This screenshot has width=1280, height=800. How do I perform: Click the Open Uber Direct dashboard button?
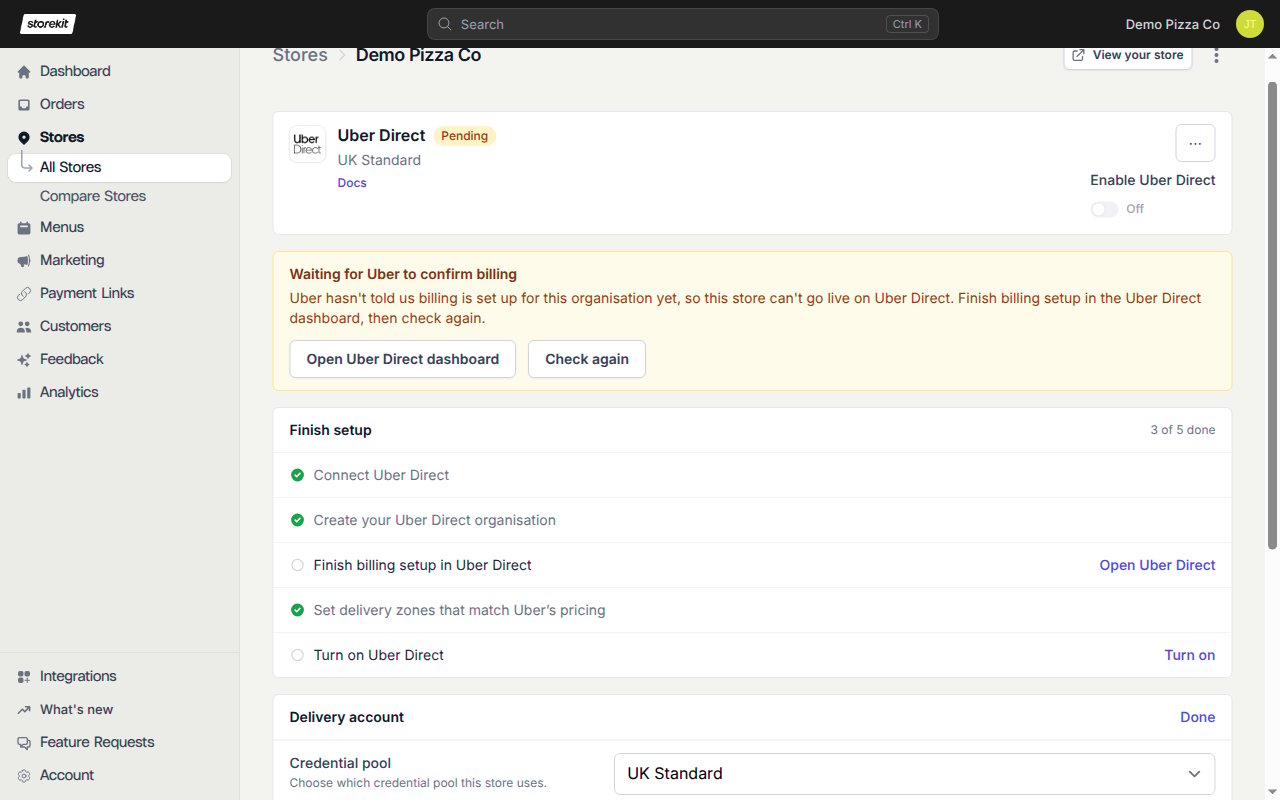402,359
